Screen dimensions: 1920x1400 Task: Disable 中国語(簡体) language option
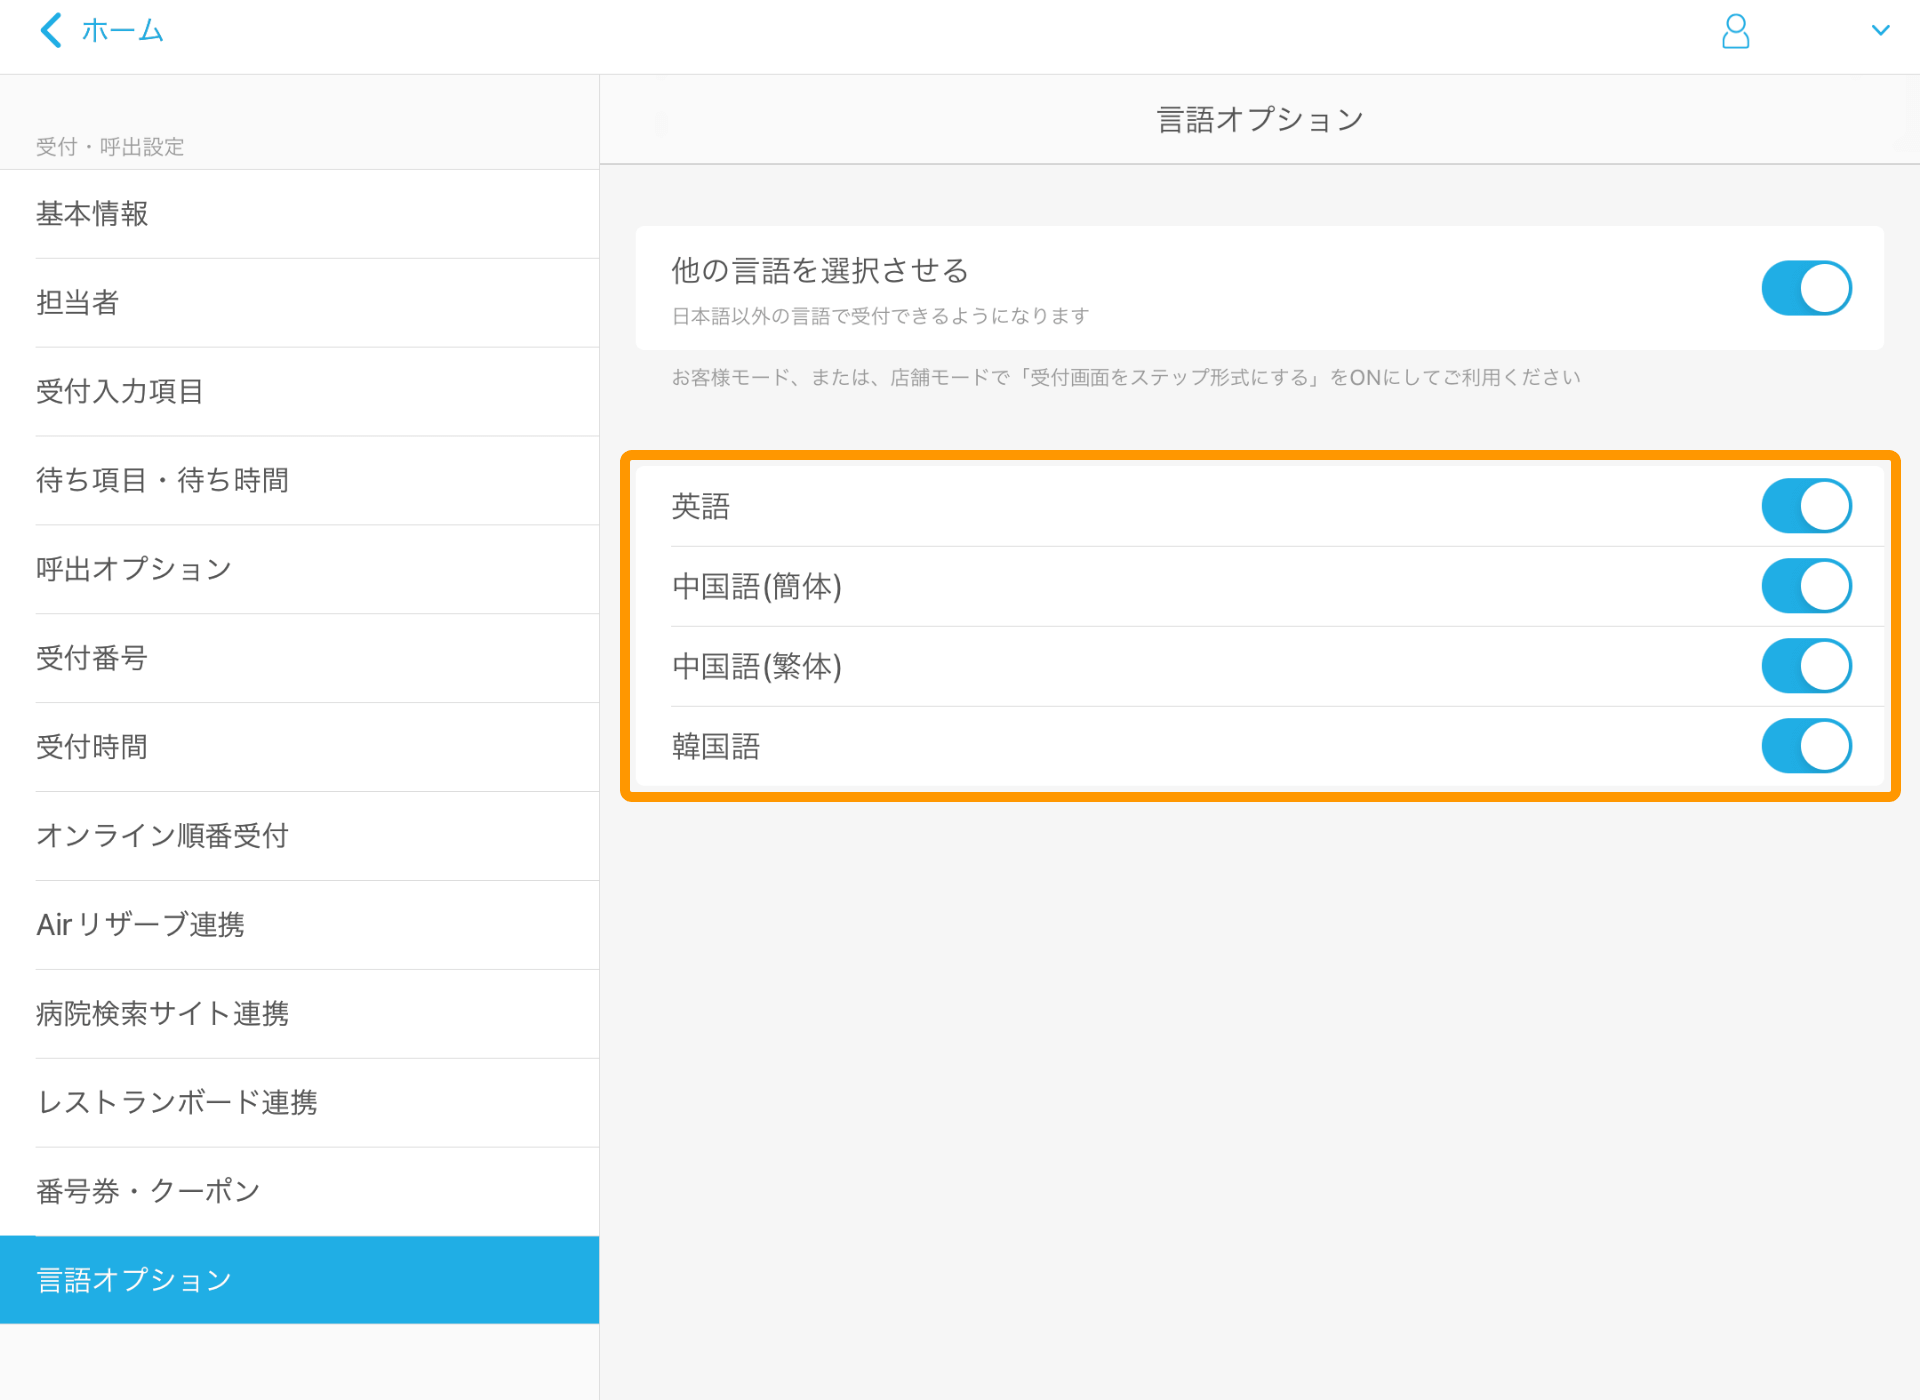click(1806, 585)
